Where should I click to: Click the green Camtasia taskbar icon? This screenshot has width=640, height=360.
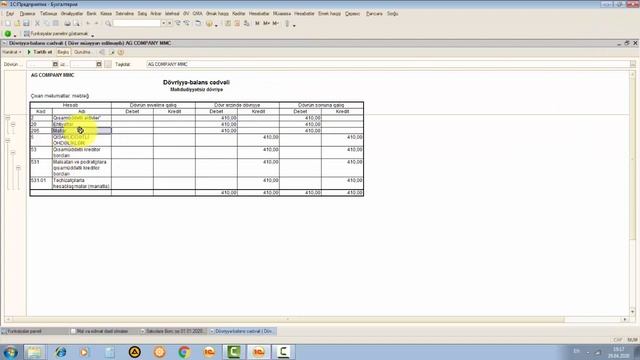point(233,352)
